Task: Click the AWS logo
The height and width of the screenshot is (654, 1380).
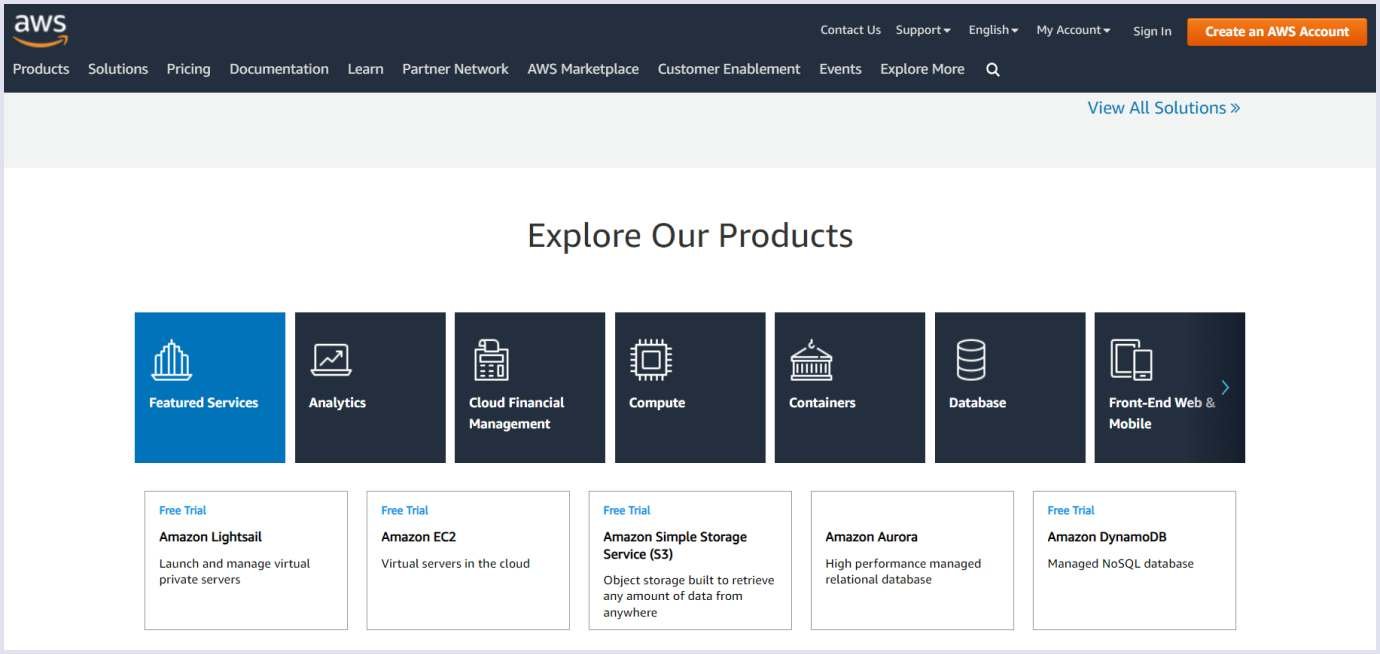Action: coord(40,30)
